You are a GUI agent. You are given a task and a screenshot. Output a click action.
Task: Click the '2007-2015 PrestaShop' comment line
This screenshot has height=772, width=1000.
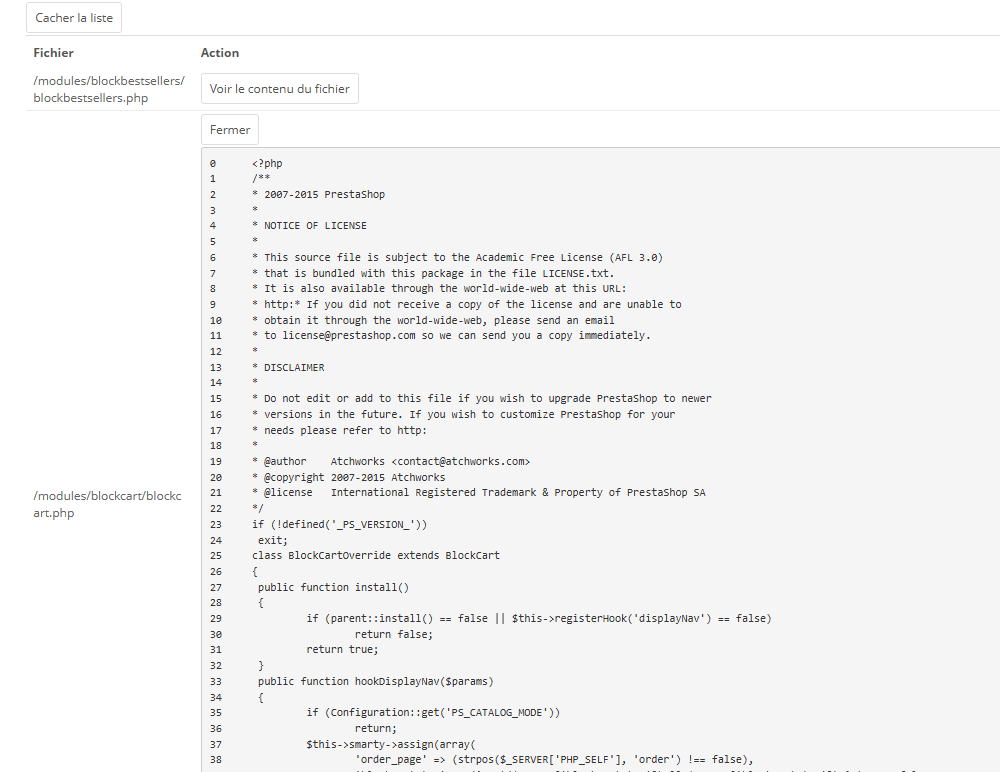coord(318,195)
